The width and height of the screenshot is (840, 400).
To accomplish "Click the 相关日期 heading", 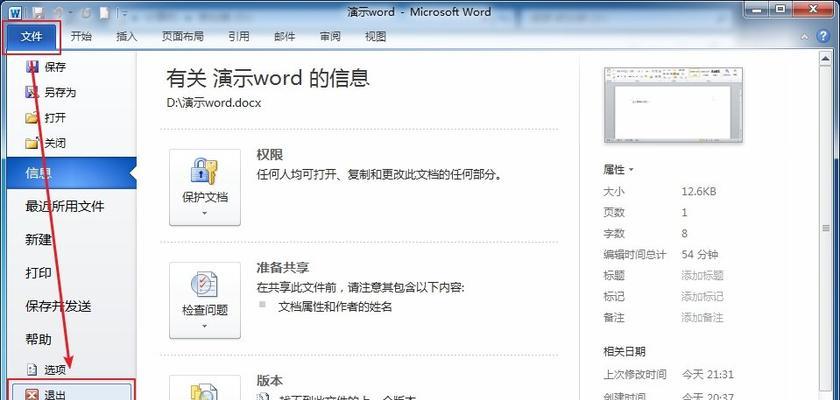I will point(625,351).
